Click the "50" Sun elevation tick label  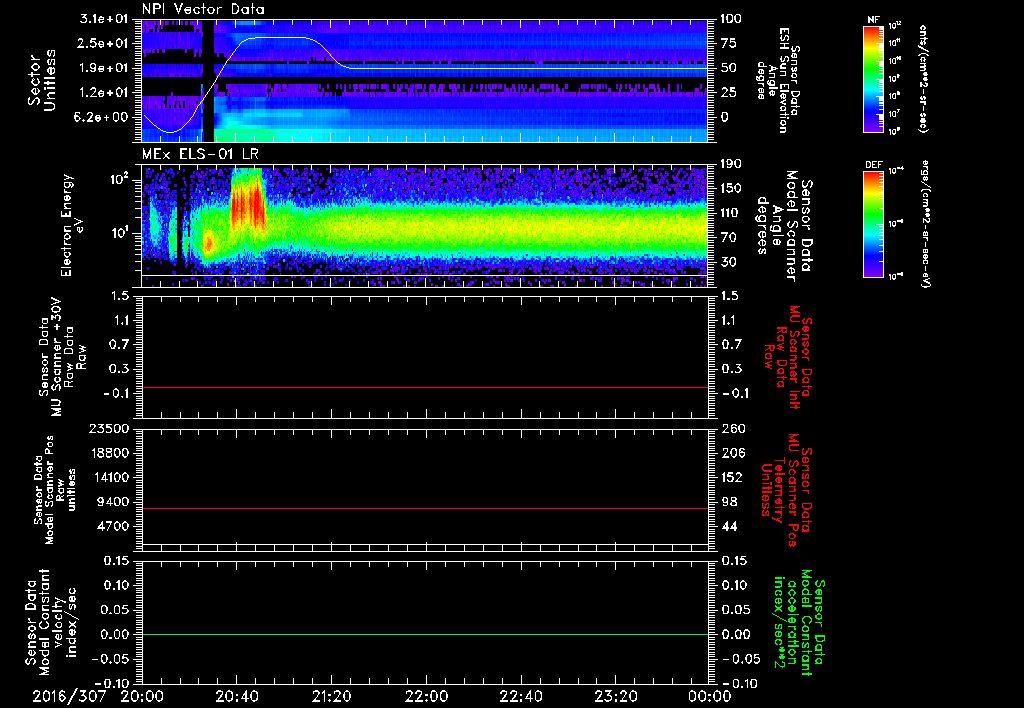728,68
